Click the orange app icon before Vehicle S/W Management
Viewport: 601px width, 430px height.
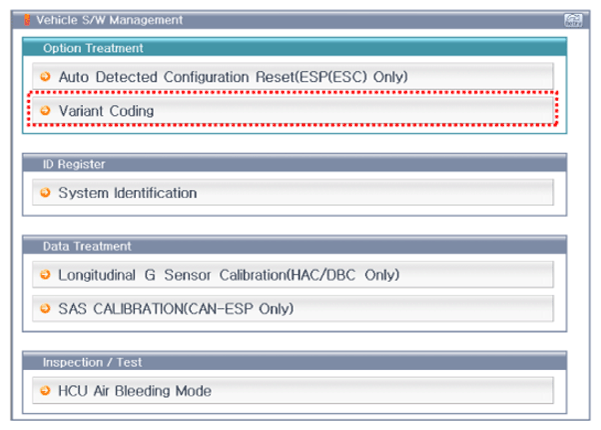pos(13,19)
